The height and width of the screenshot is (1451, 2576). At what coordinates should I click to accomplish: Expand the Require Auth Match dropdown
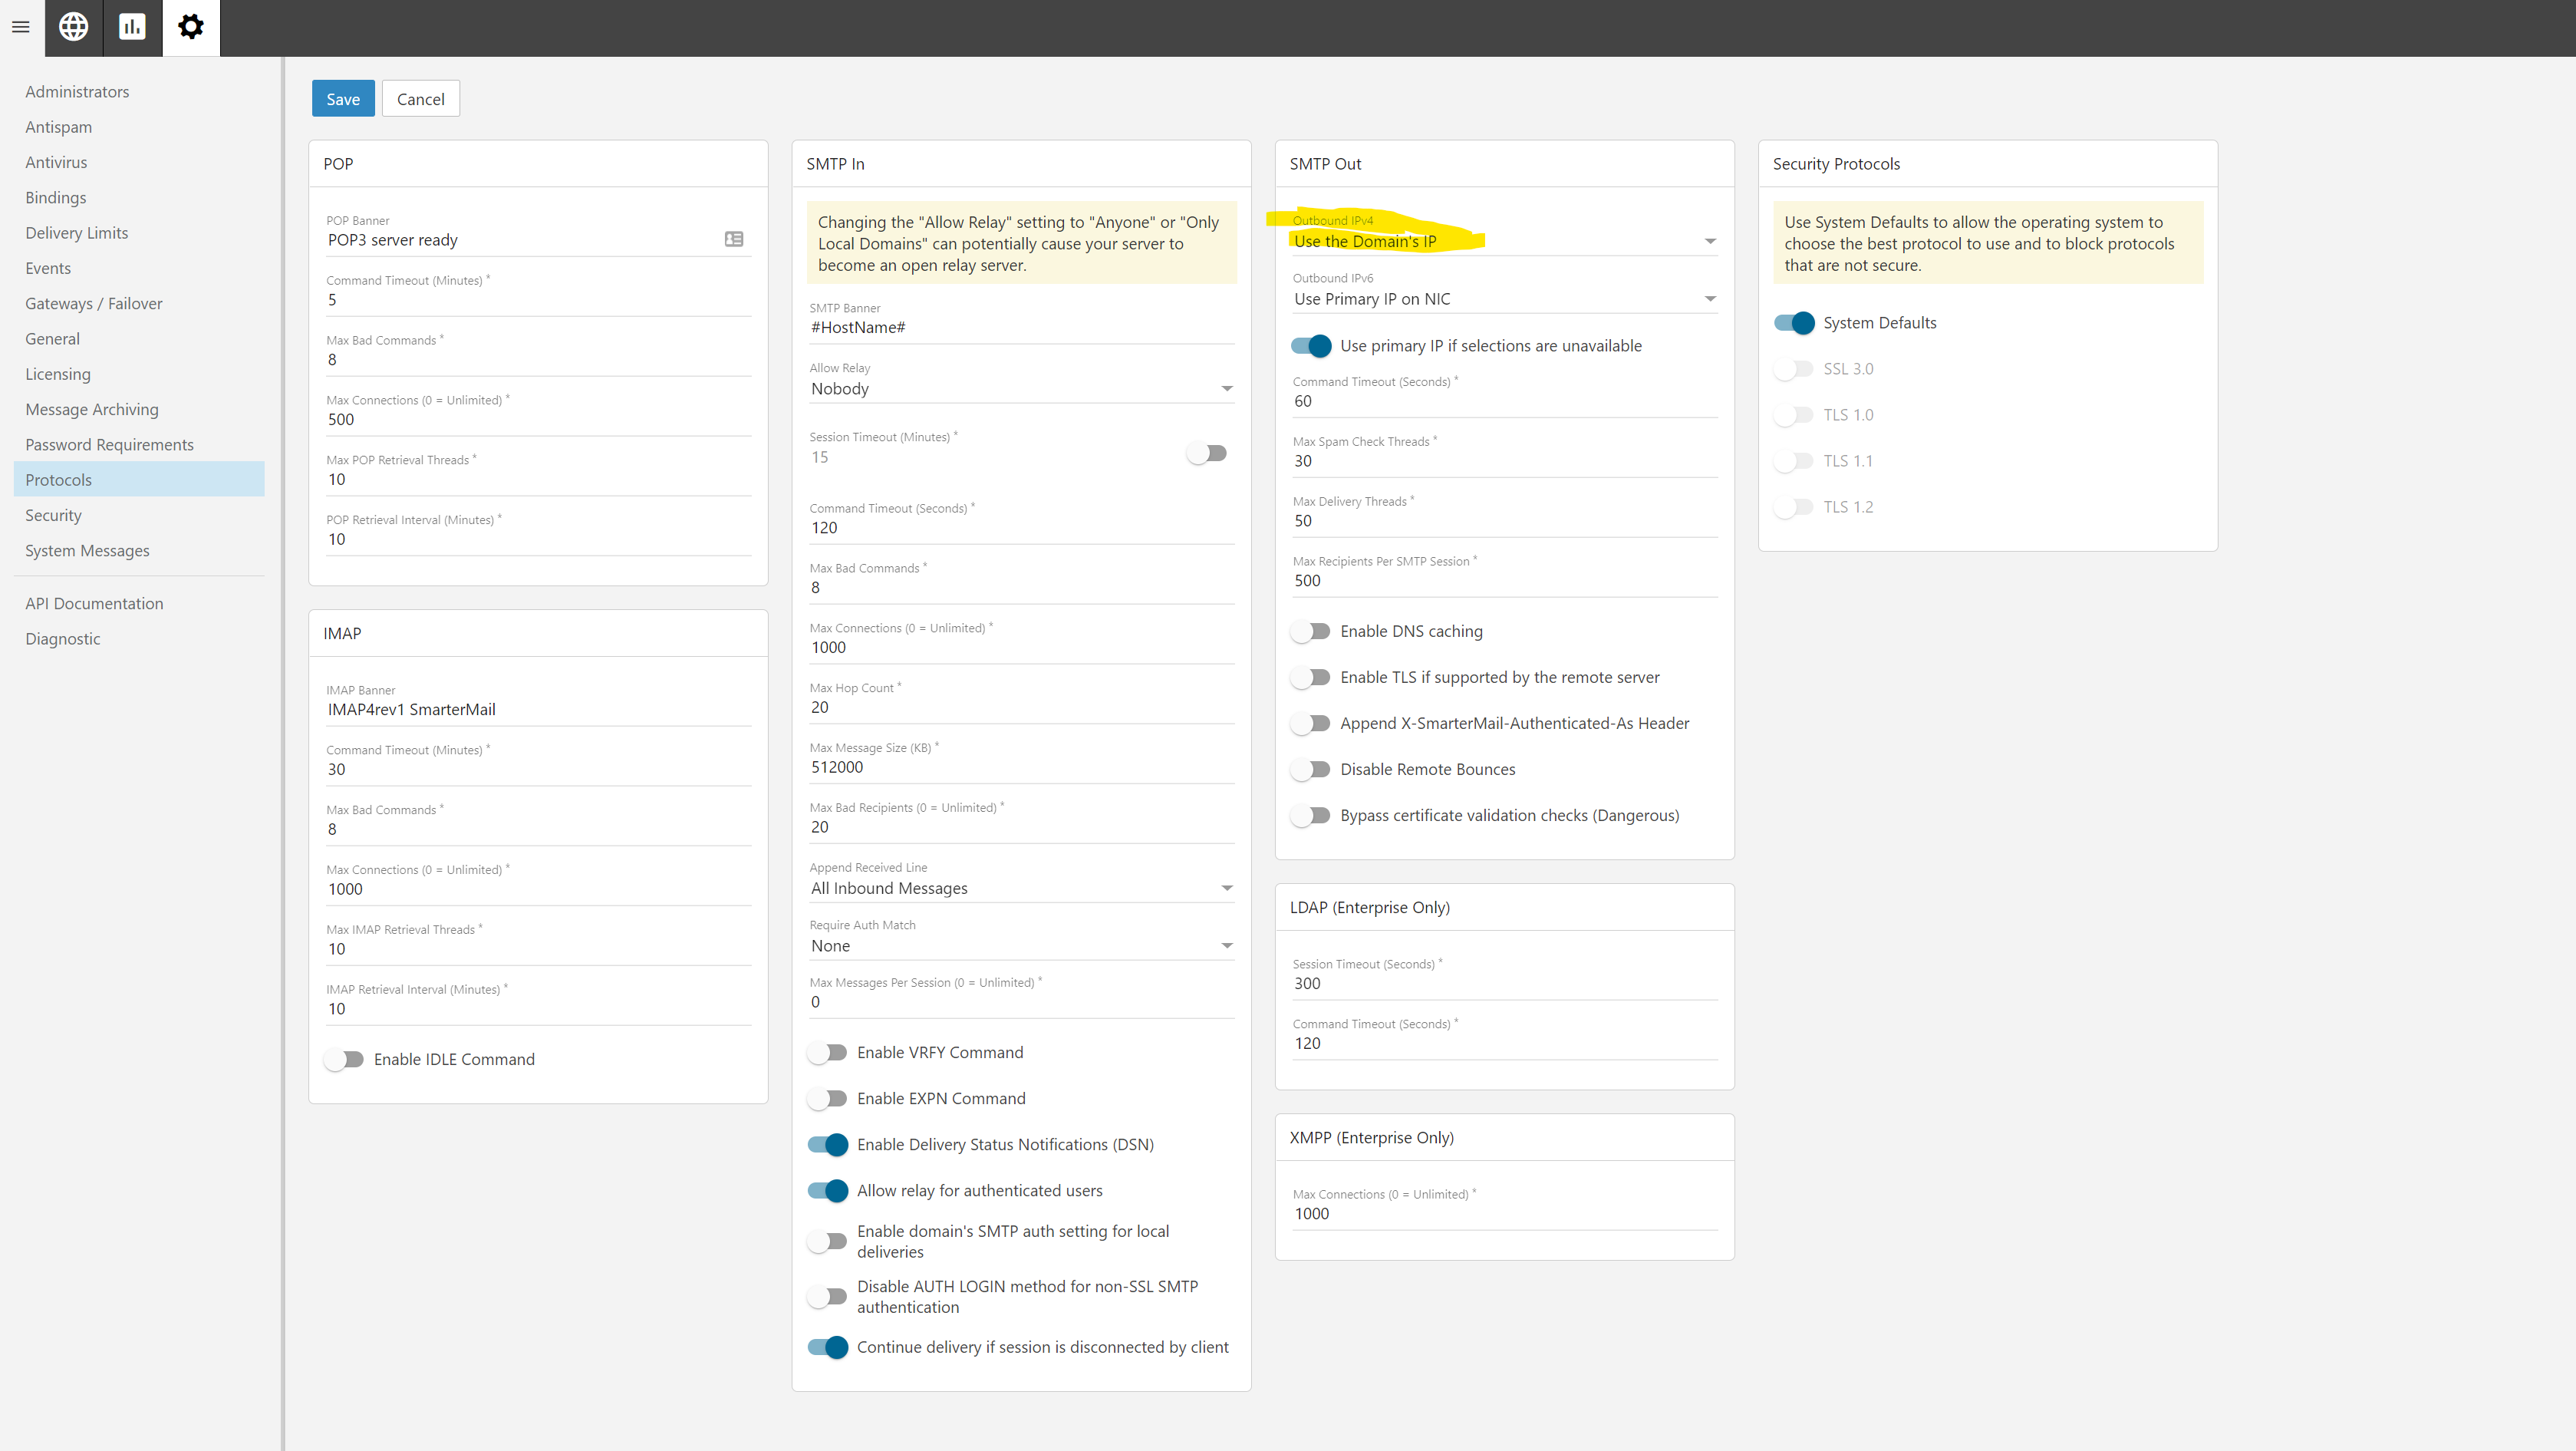[x=1020, y=946]
